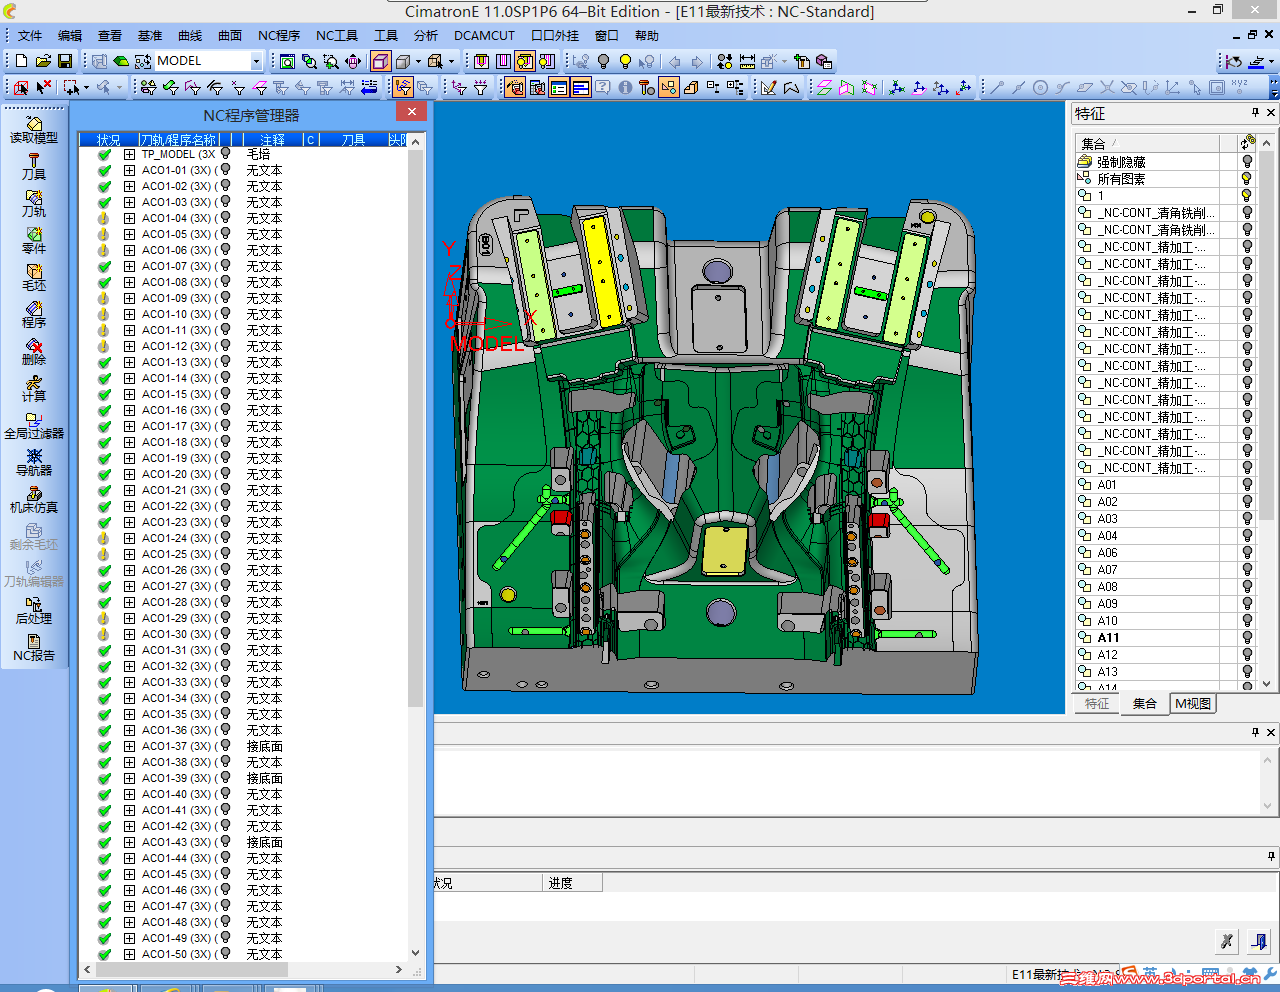
Task: Open the 文件 menu
Action: [x=30, y=36]
